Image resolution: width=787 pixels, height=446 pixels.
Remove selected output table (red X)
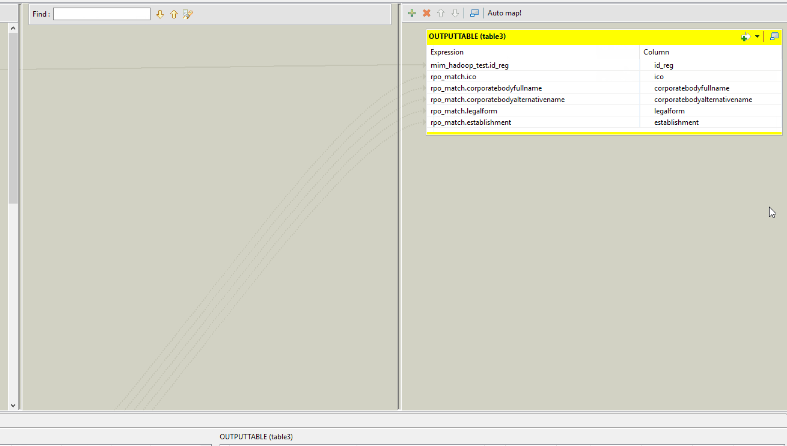pos(427,13)
